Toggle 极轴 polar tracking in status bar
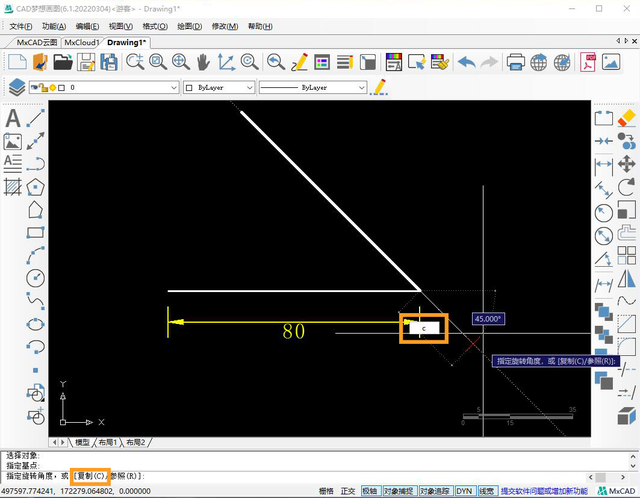The width and height of the screenshot is (640, 498). (371, 491)
